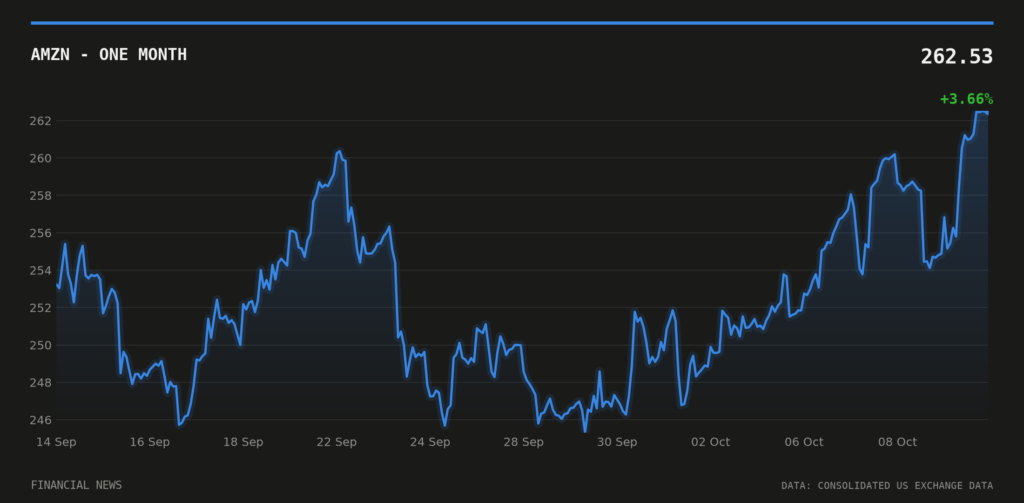Click the Consolidated US Exchange Data credit
The height and width of the screenshot is (503, 1024).
click(887, 485)
